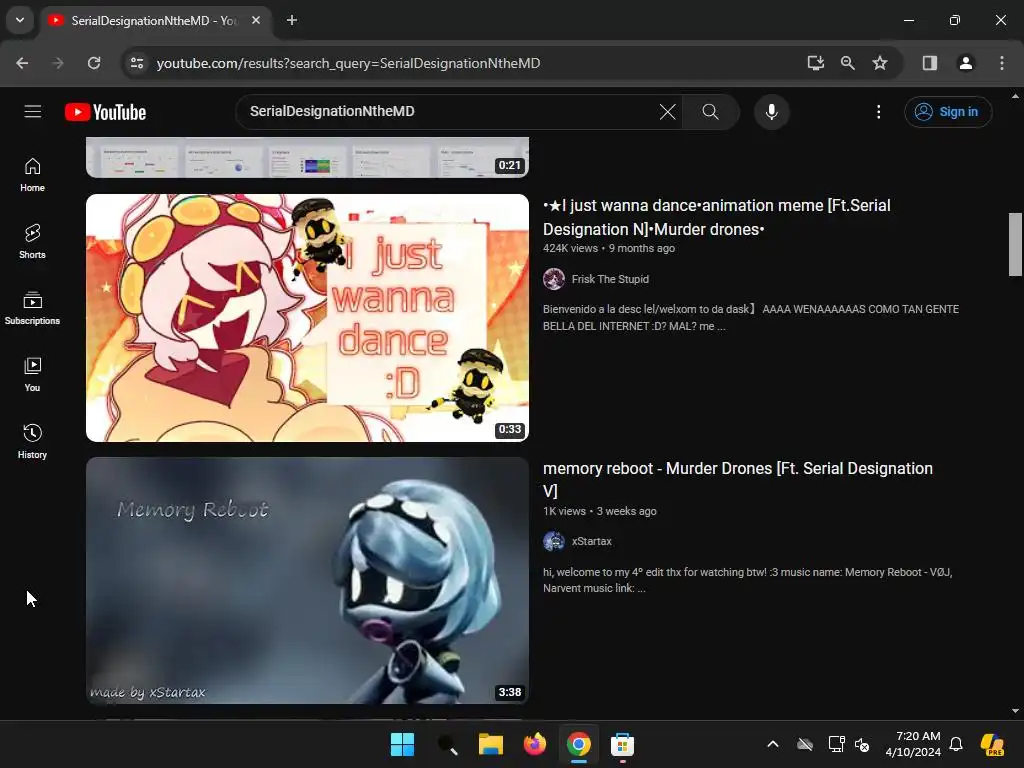Click the muted volume tray icon
The image size is (1024, 768).
tap(863, 744)
